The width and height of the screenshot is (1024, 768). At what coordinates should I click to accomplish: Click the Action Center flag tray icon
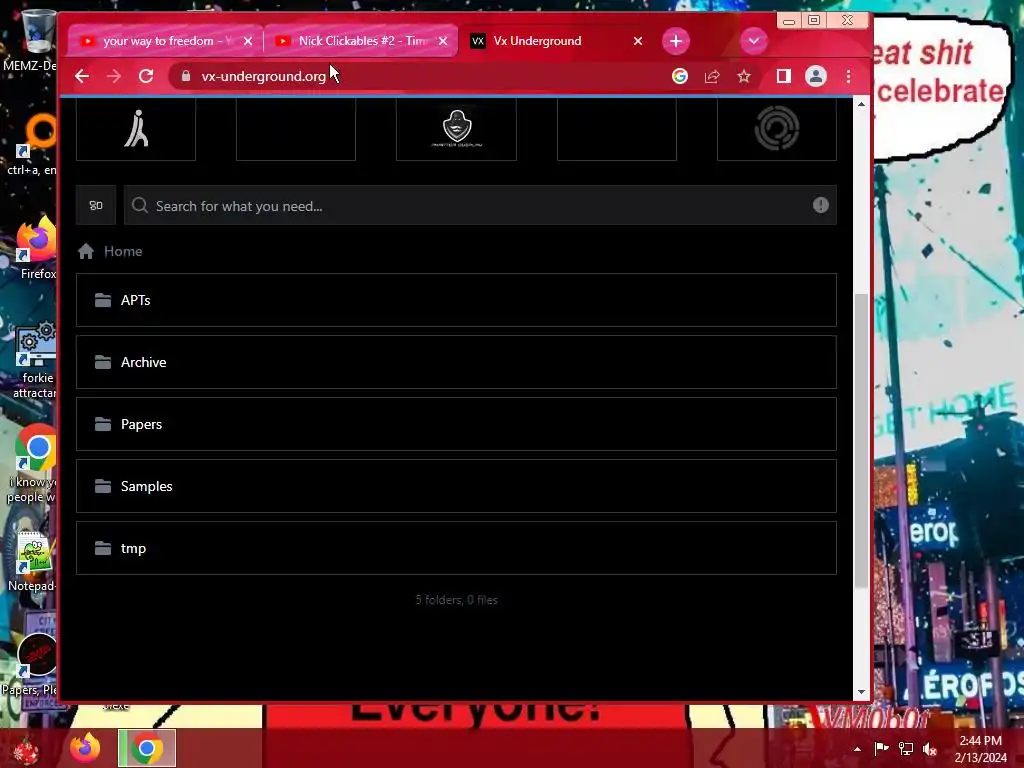point(881,749)
